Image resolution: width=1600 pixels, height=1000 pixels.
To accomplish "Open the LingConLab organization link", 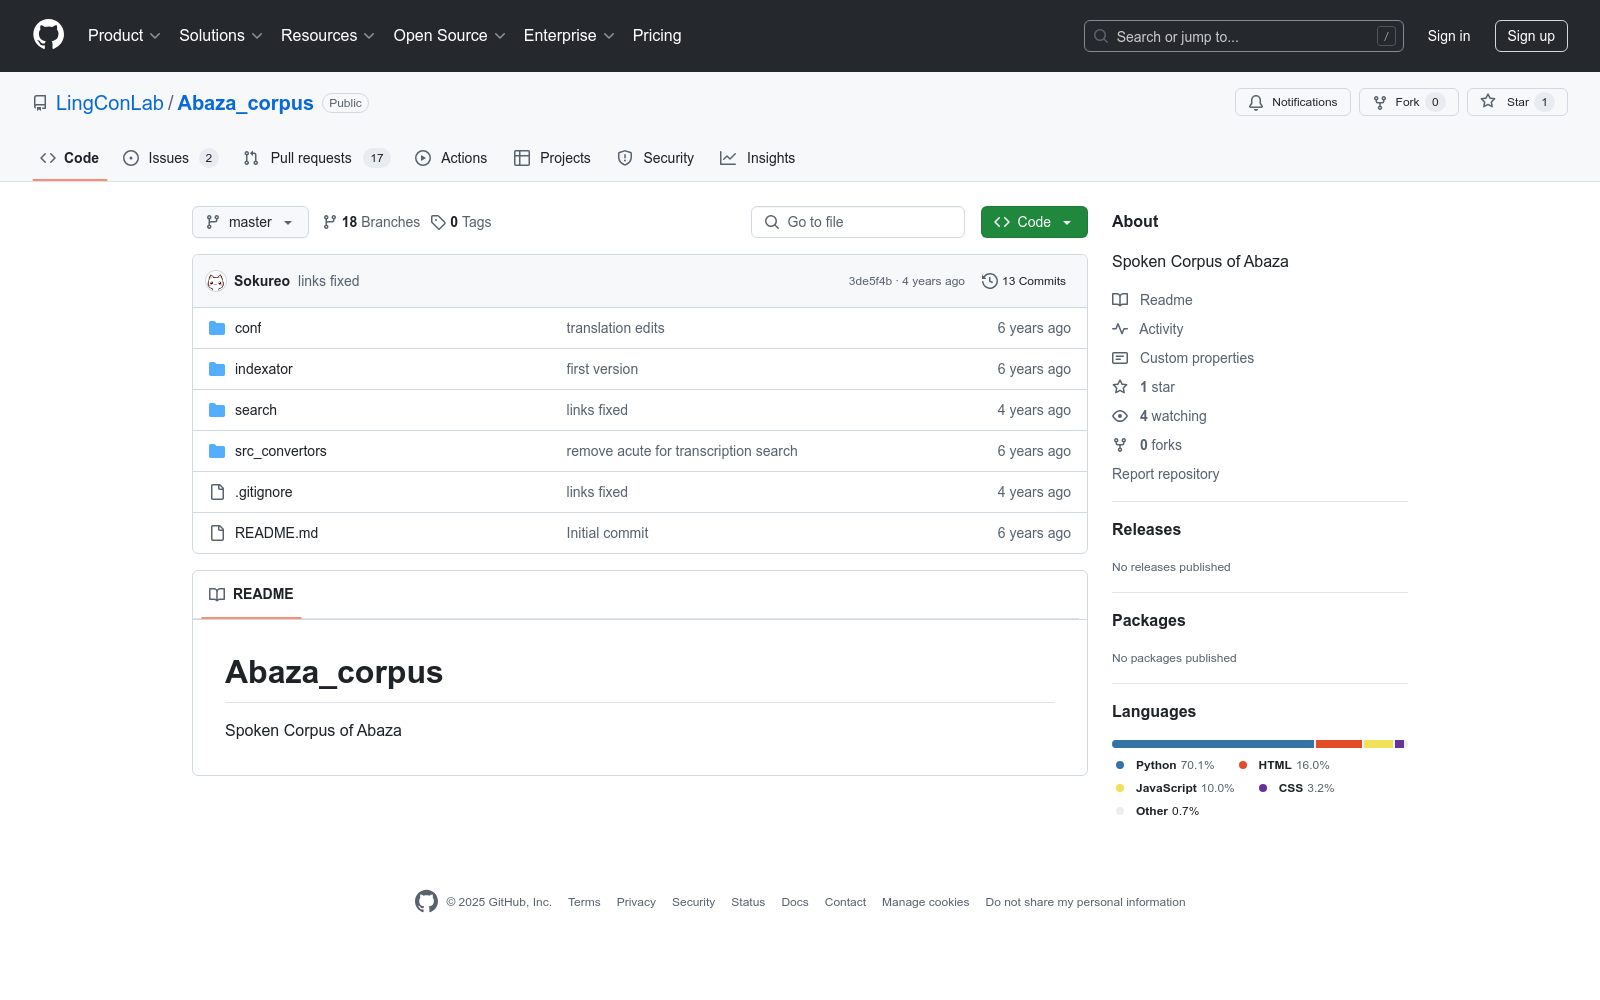I will pos(110,103).
